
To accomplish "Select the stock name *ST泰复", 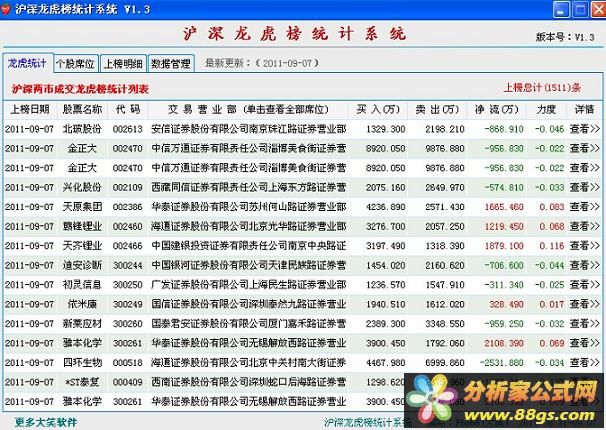I will pos(82,382).
